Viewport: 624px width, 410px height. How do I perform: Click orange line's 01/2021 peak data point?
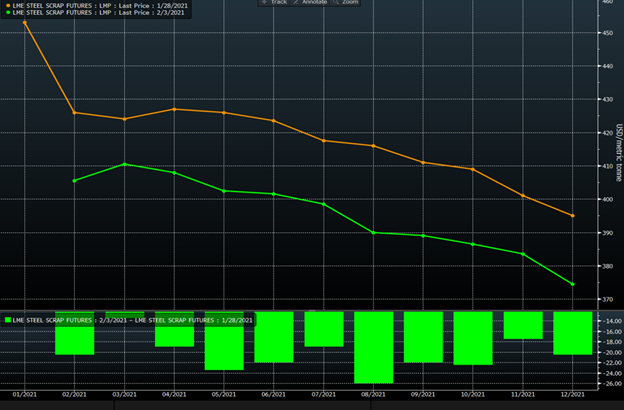25,21
